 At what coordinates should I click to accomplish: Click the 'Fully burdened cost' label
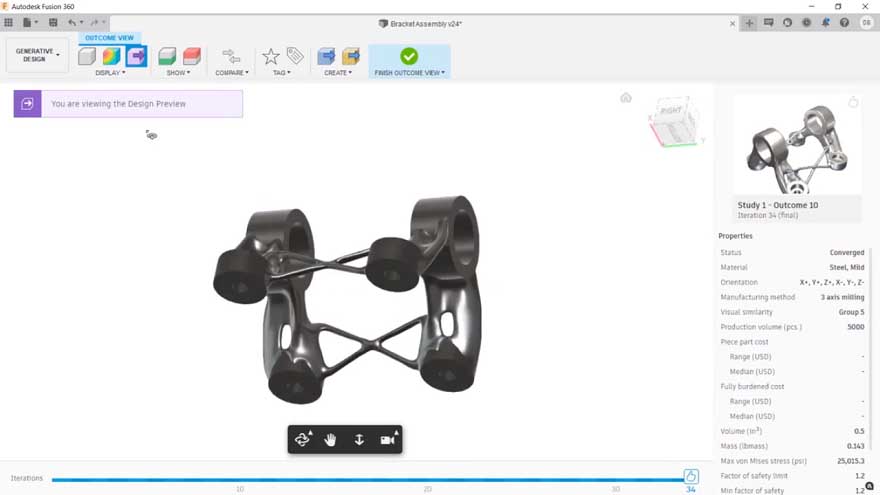click(752, 387)
